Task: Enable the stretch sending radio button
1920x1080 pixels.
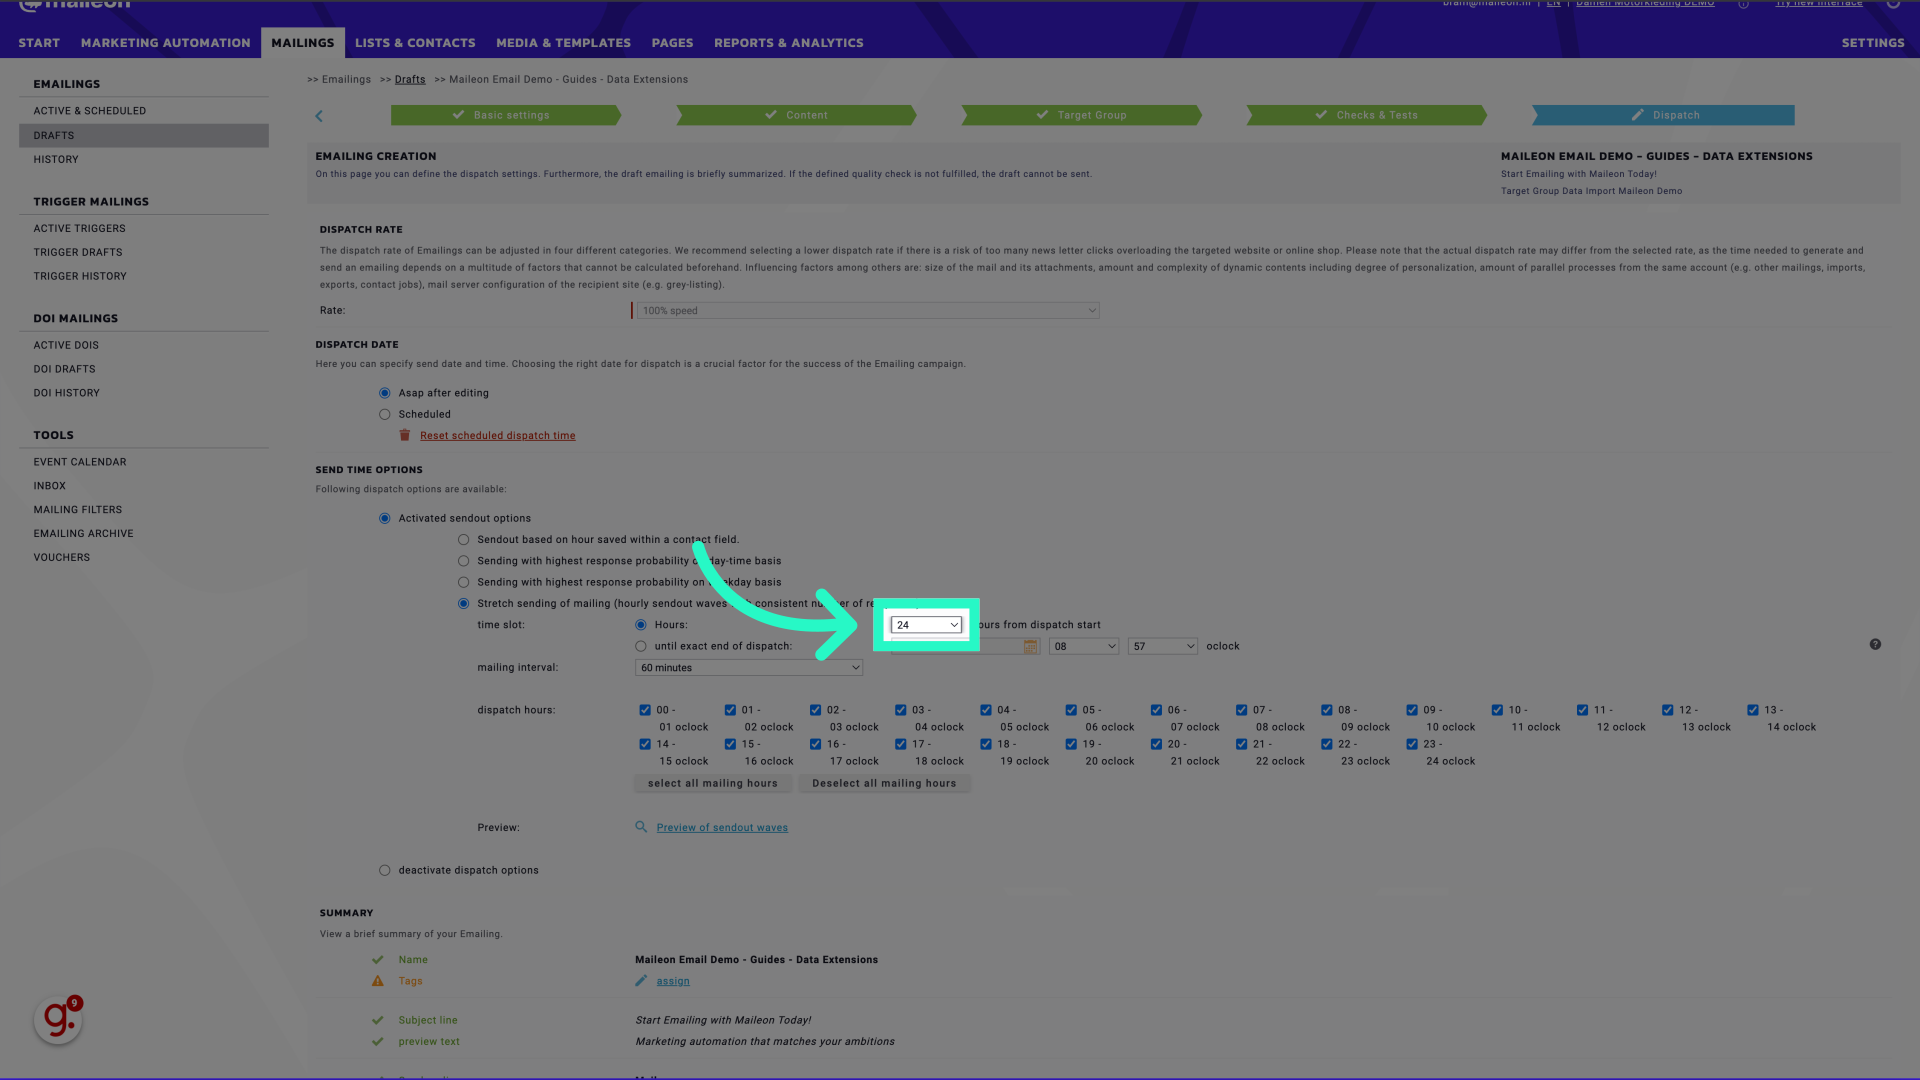Action: [x=464, y=604]
